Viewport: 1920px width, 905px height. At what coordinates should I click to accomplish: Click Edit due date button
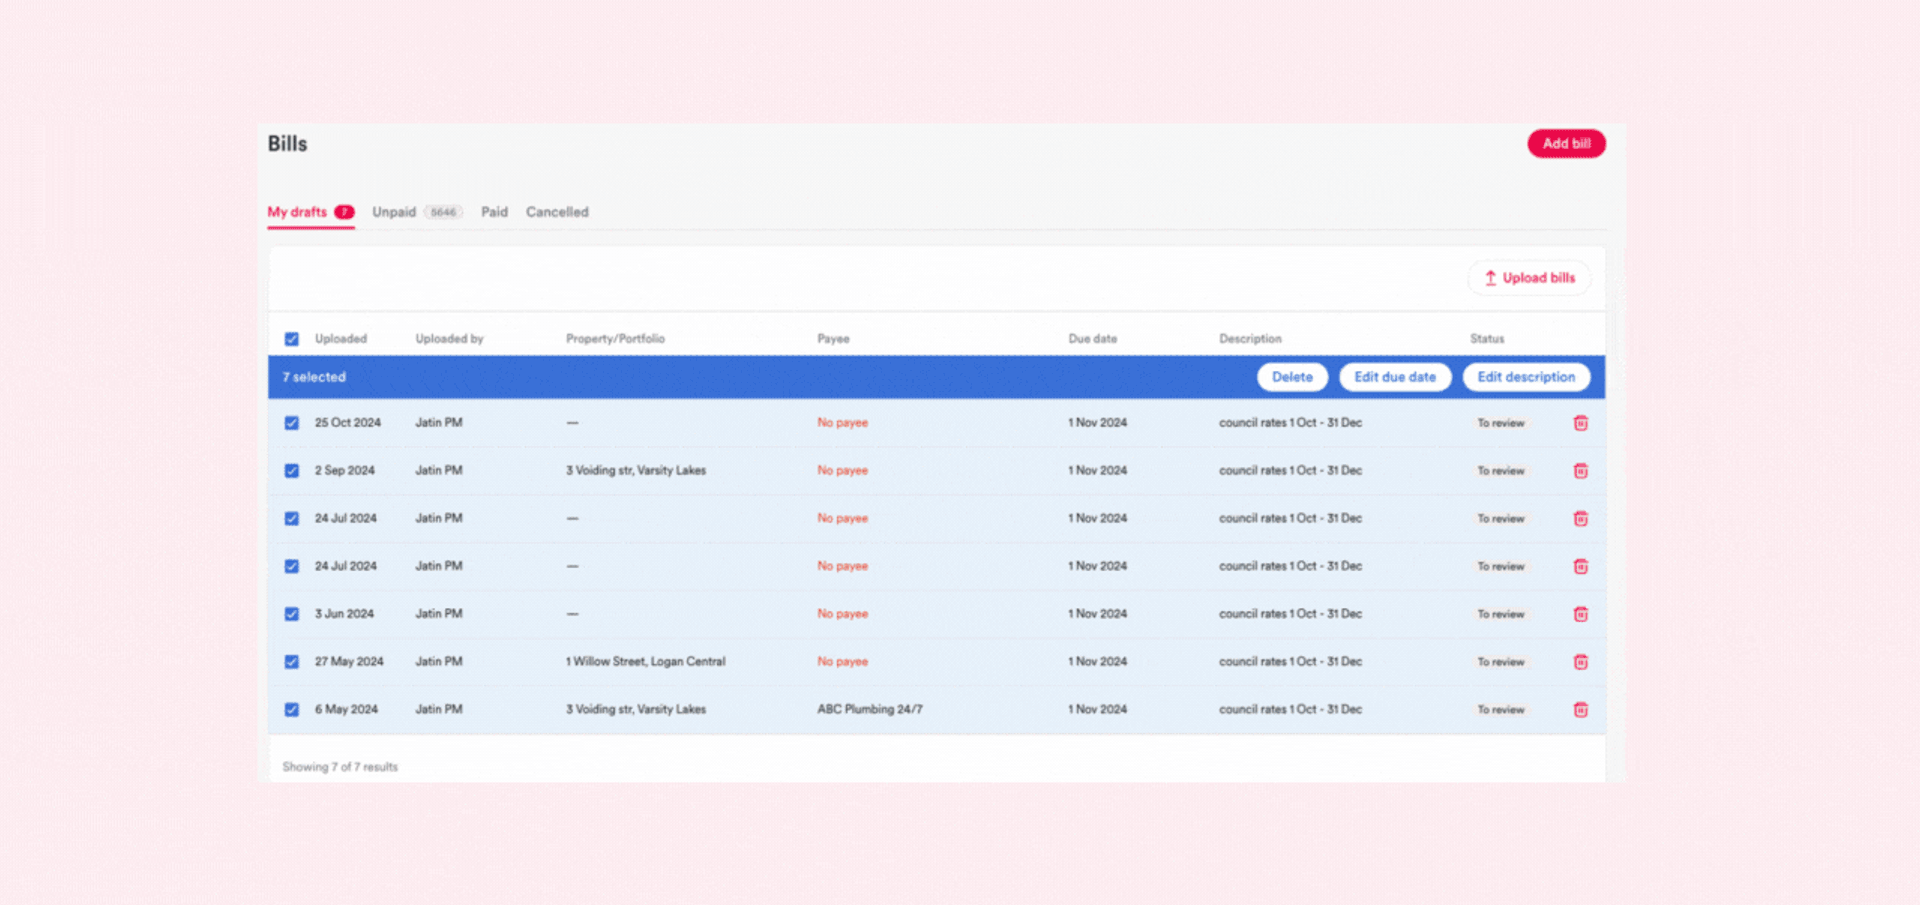(x=1395, y=377)
